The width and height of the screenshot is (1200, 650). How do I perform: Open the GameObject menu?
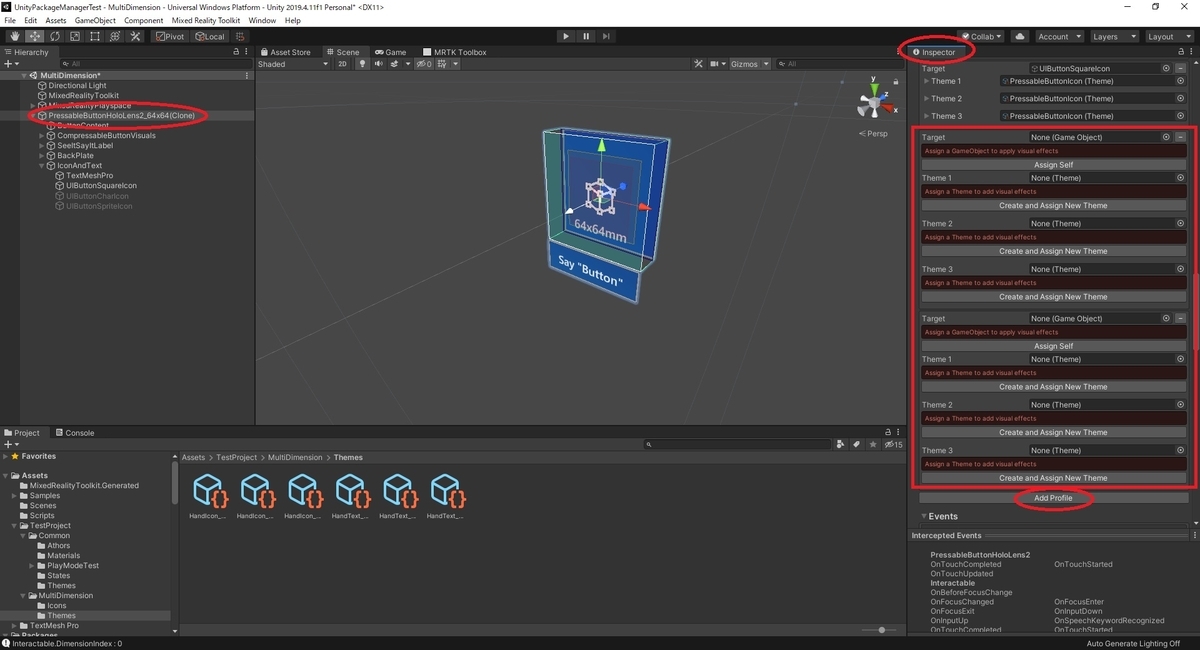coord(95,20)
